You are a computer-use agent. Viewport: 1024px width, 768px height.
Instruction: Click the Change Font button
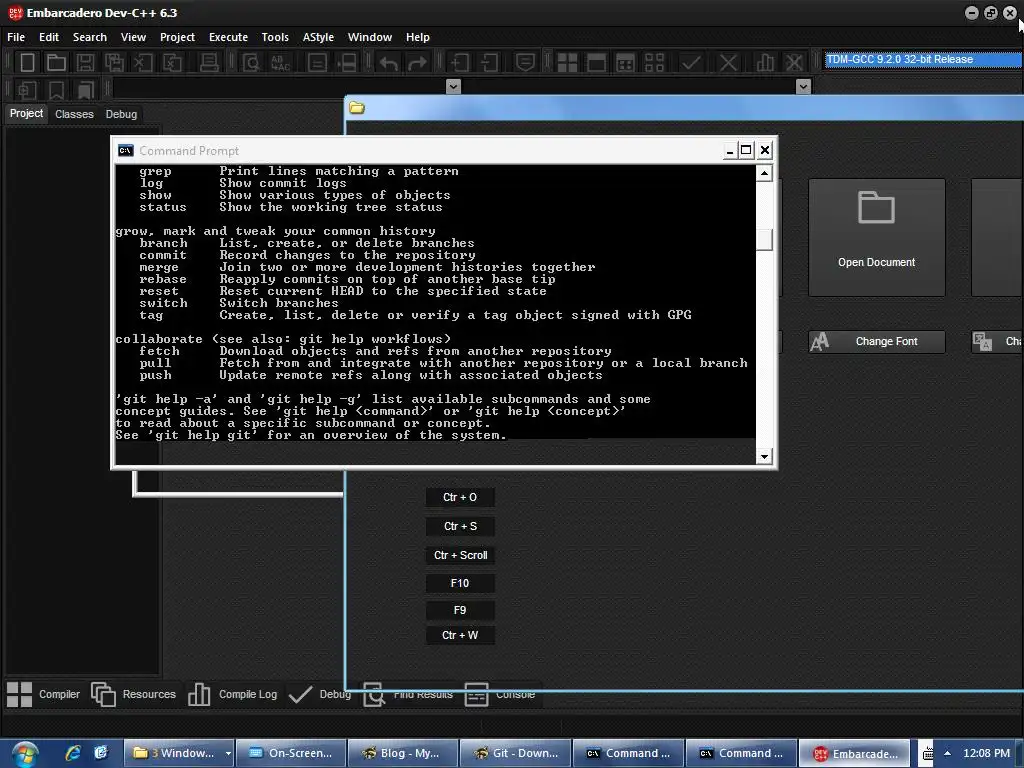(876, 342)
